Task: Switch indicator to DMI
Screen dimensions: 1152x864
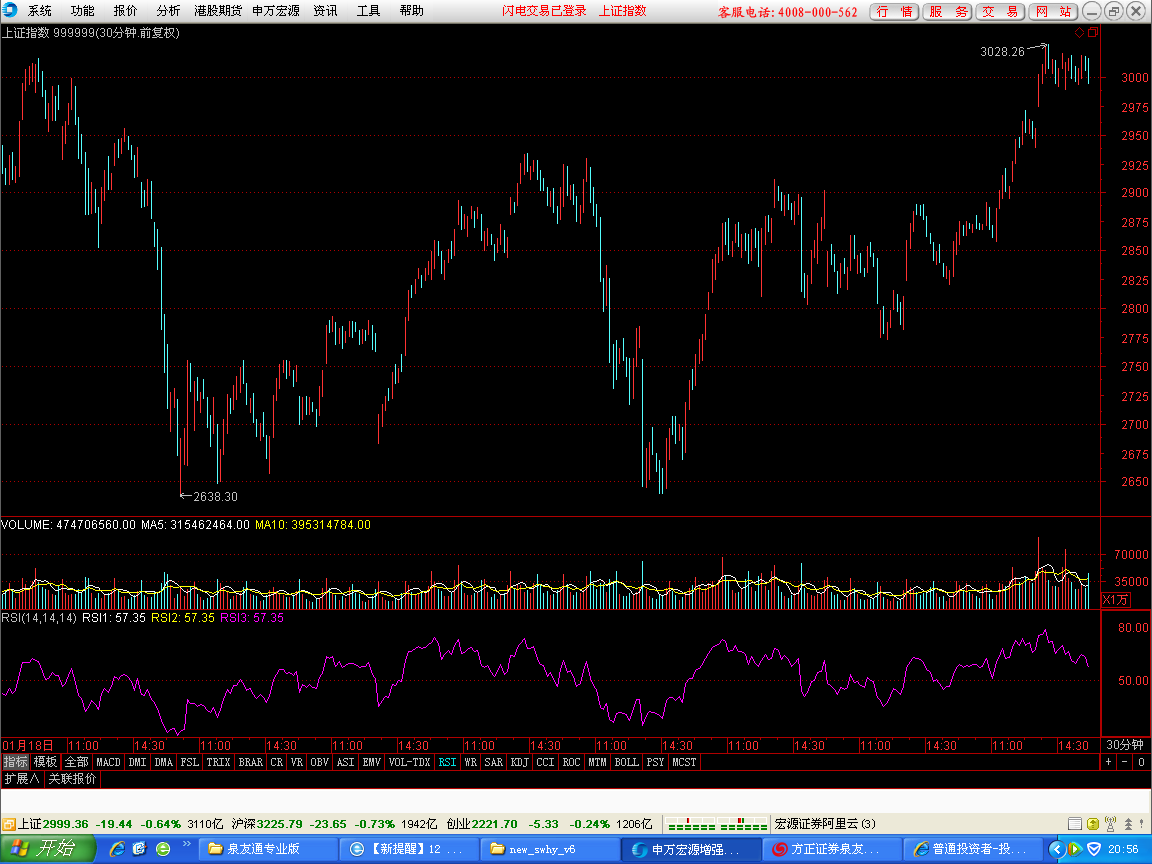Action: tap(137, 762)
